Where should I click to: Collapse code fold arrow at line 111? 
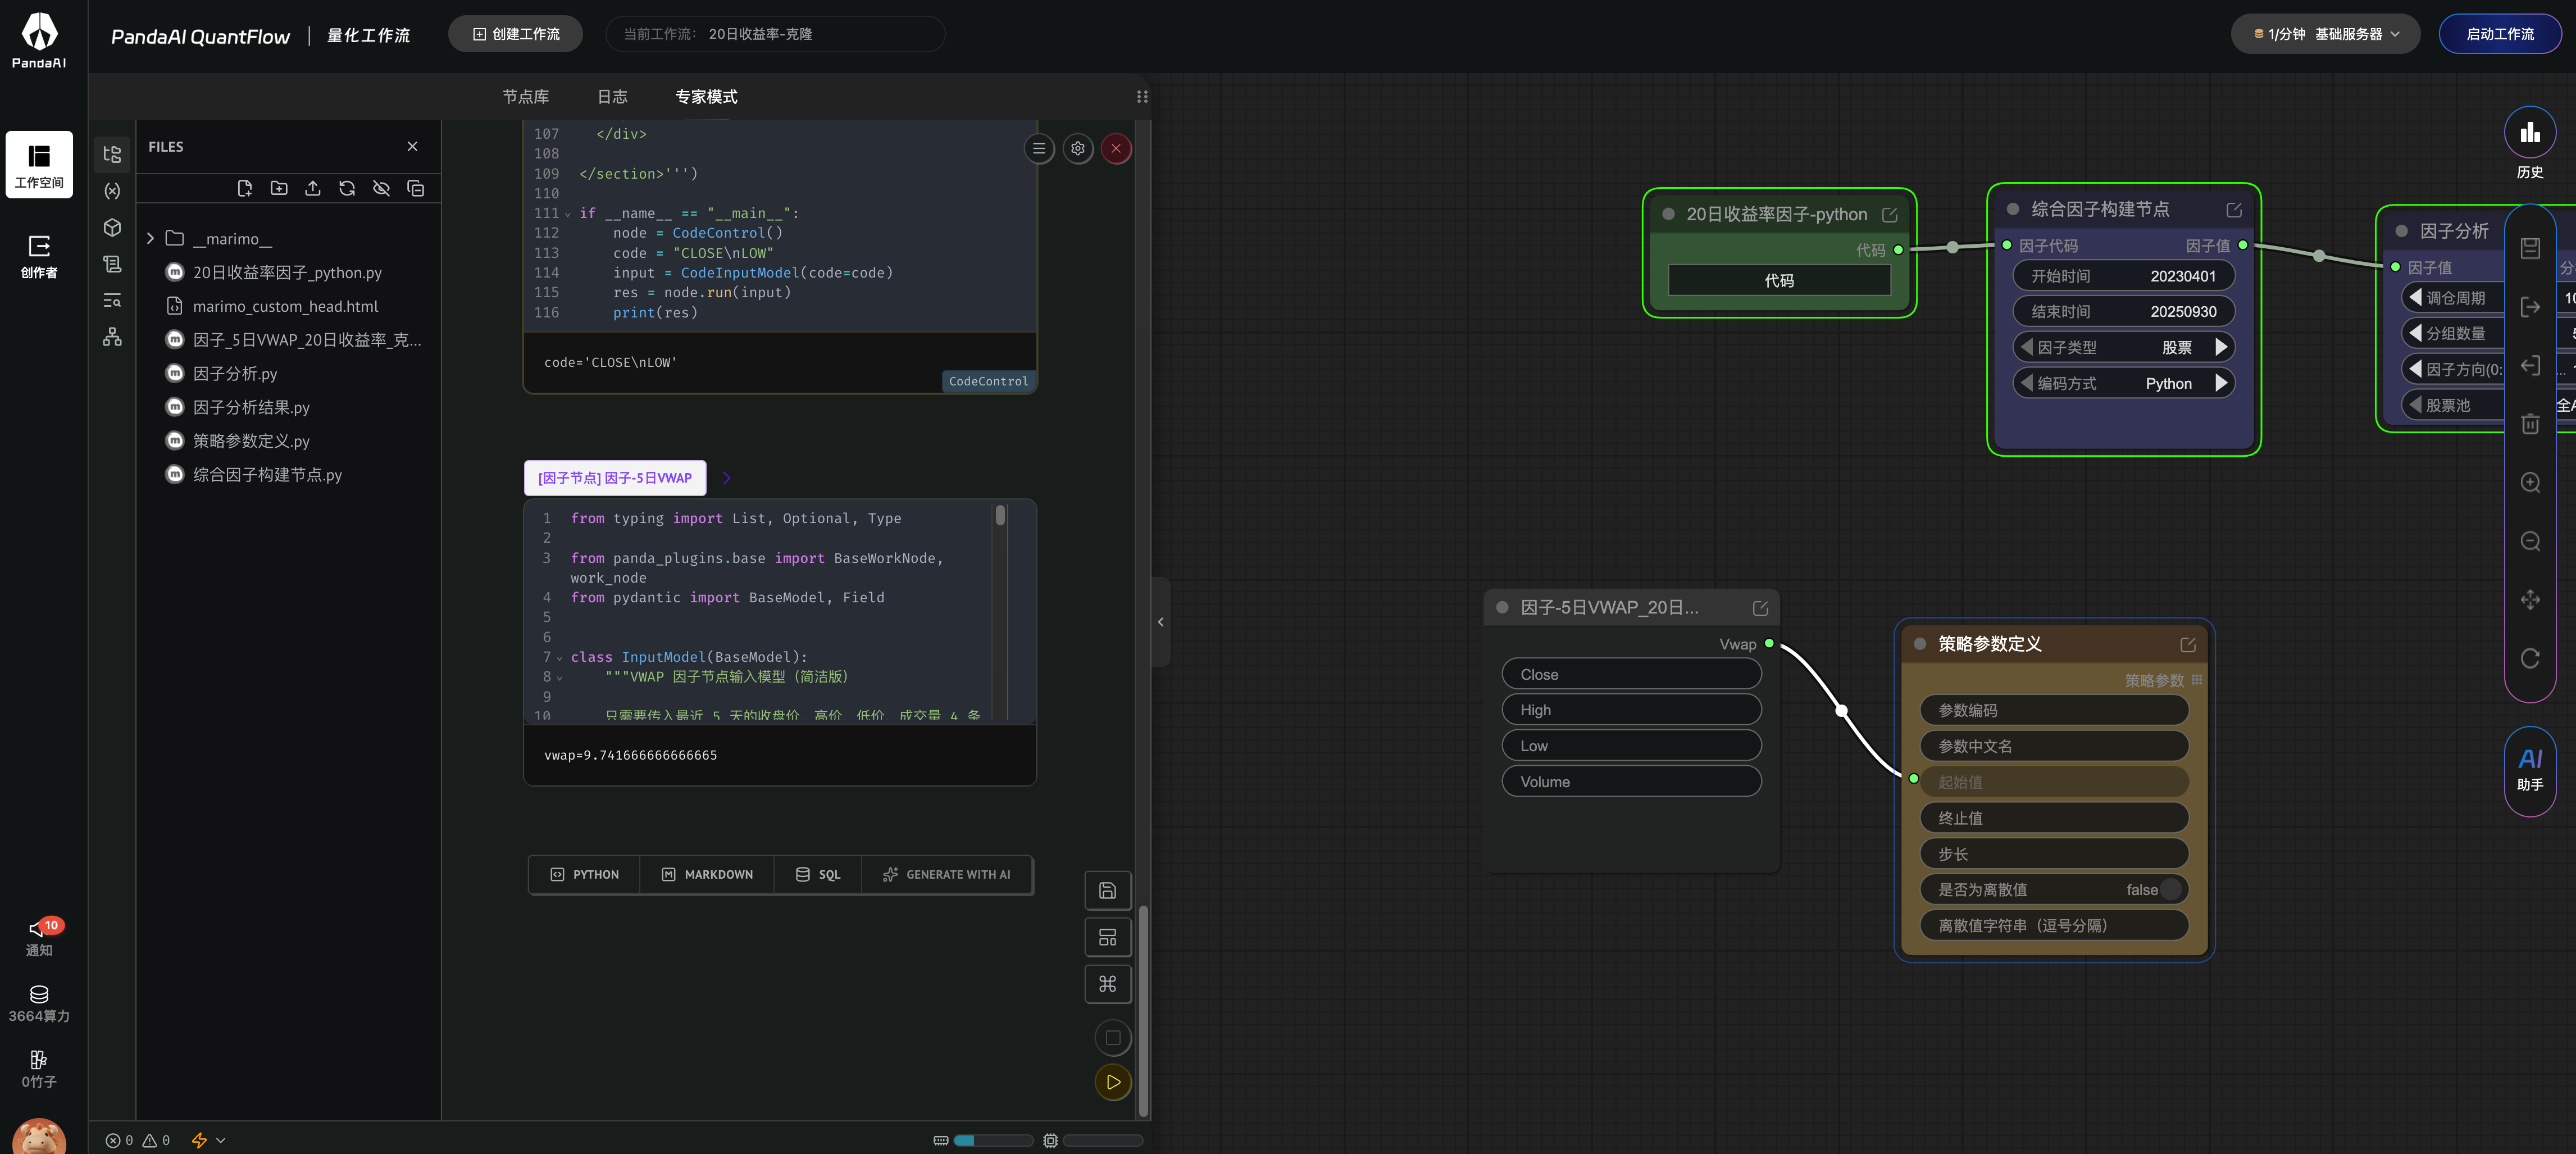(567, 214)
